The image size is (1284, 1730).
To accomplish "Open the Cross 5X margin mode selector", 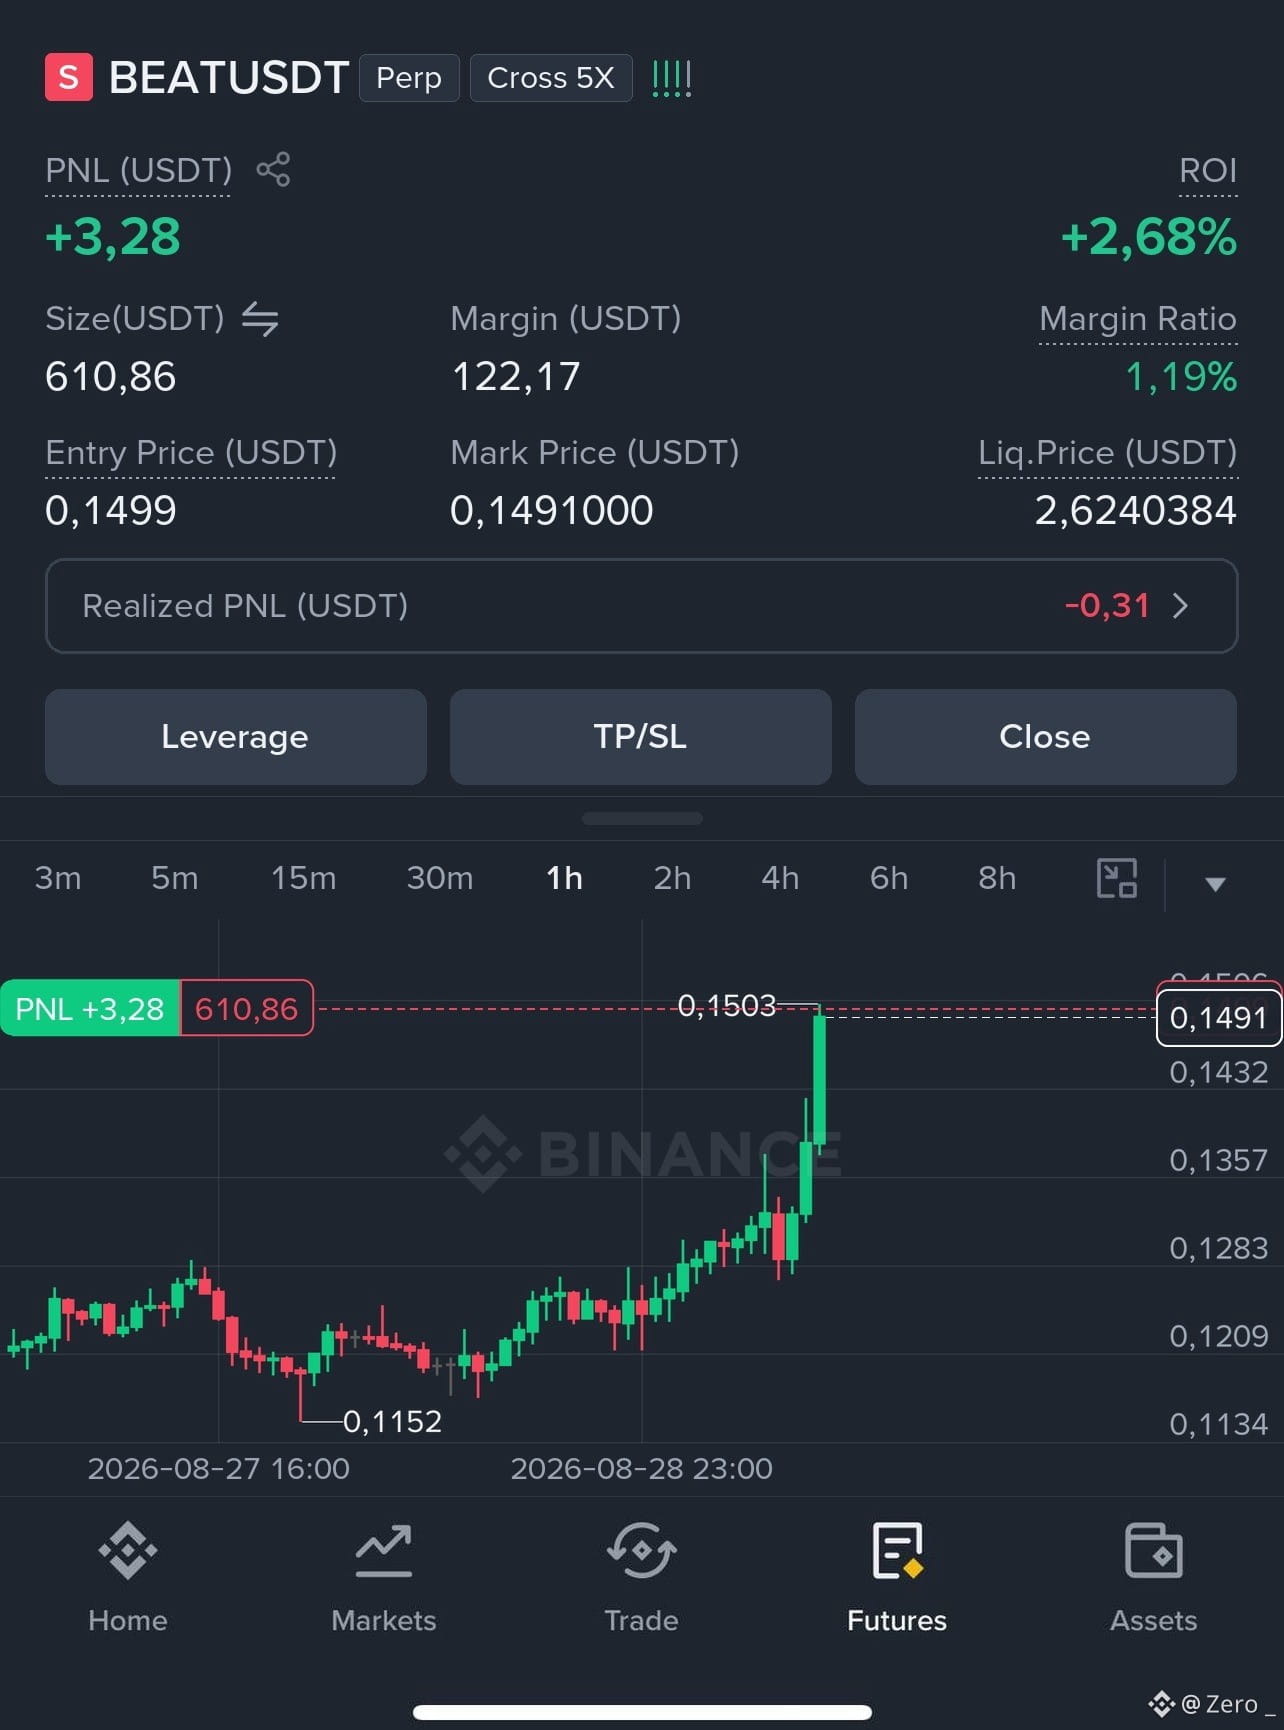I will 551,78.
